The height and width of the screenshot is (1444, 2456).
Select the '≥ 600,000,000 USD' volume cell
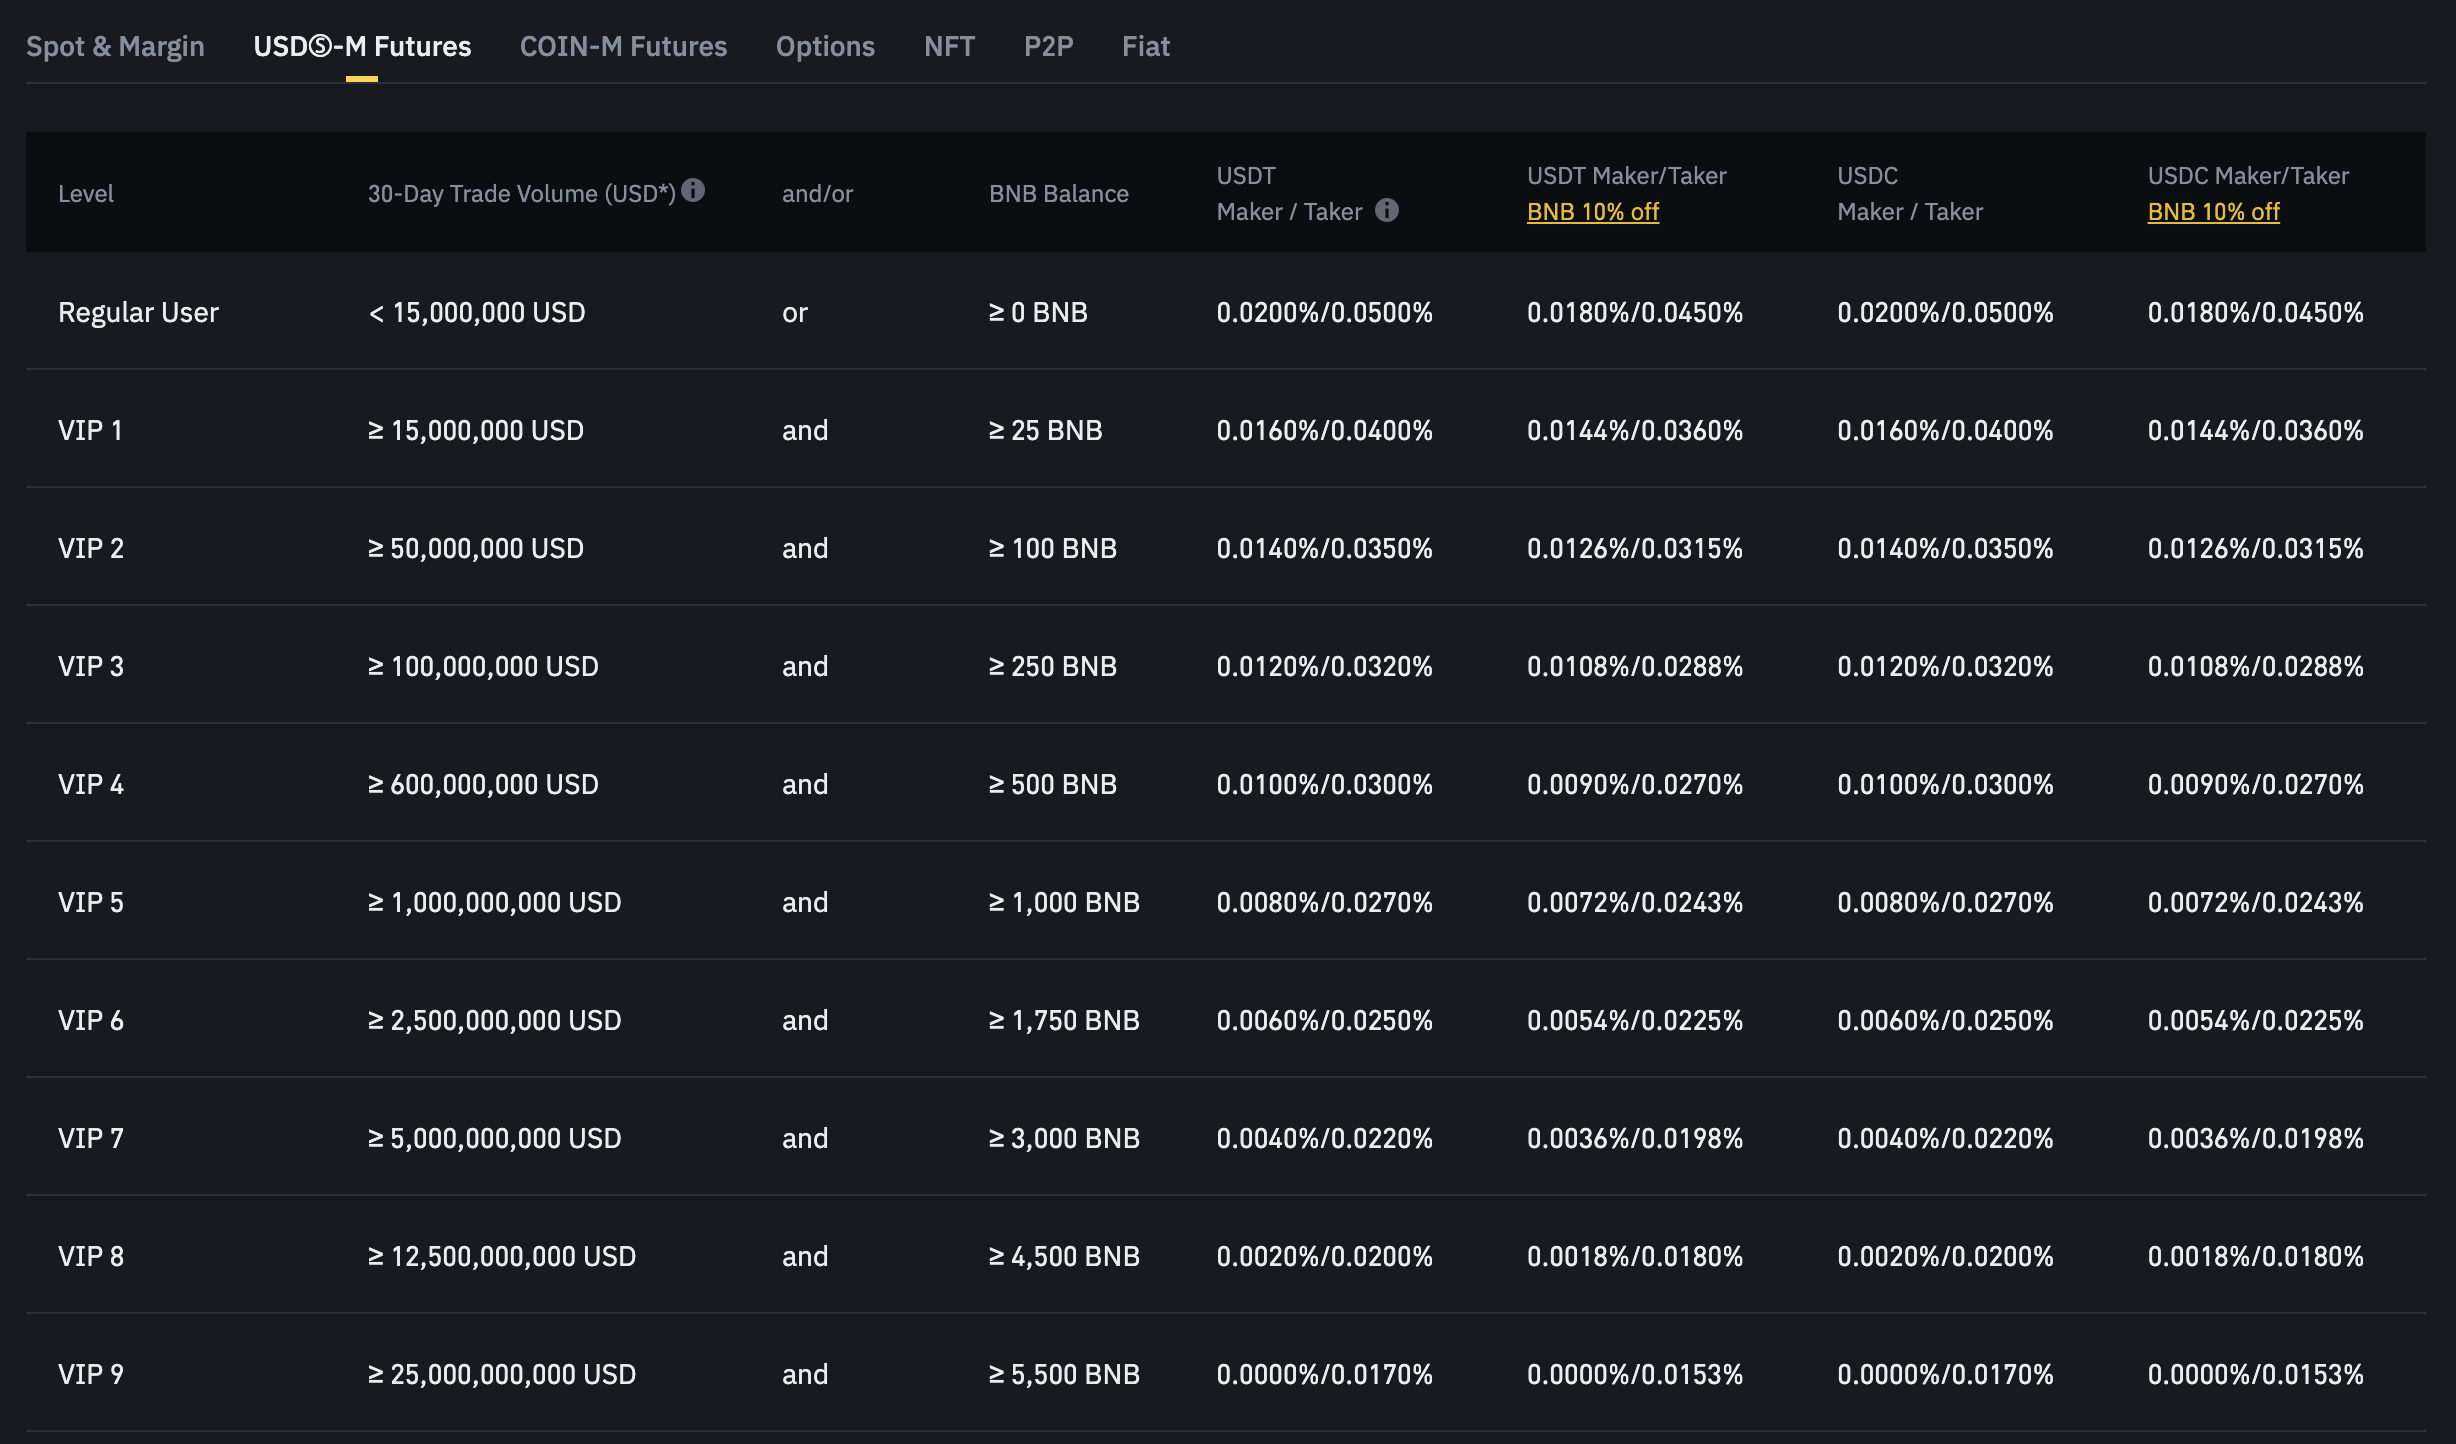[483, 784]
